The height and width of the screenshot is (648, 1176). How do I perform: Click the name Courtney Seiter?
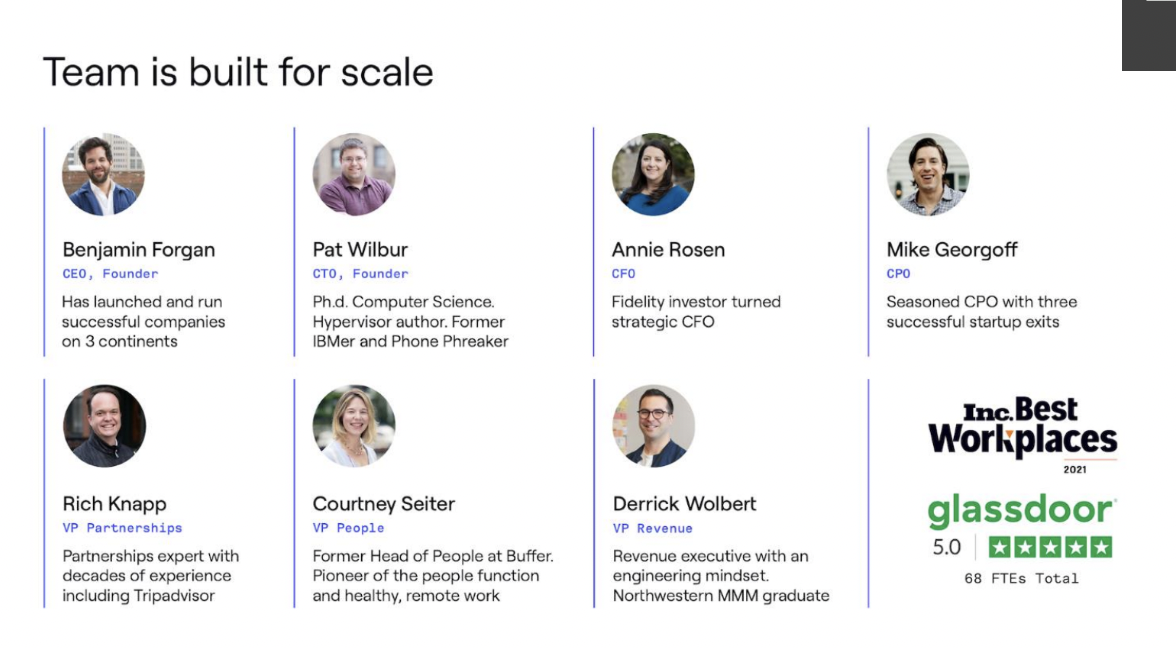(x=384, y=504)
